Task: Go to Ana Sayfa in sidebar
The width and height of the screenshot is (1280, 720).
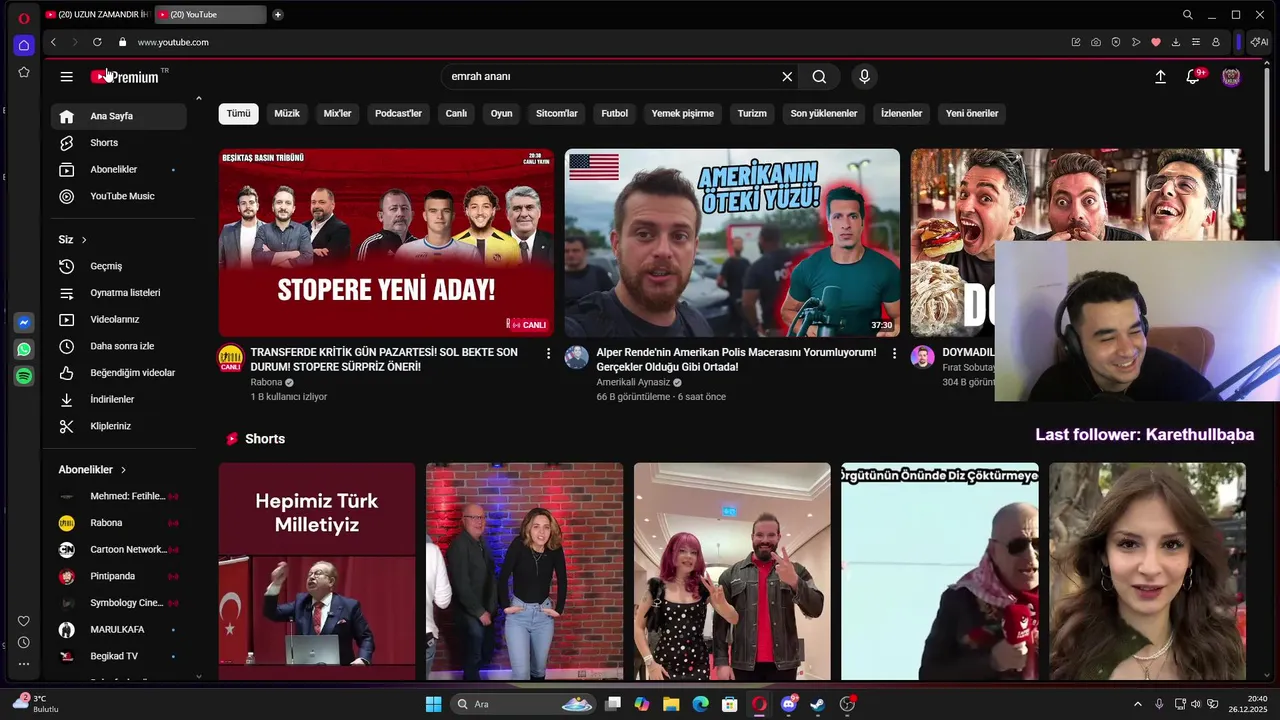Action: [x=119, y=116]
